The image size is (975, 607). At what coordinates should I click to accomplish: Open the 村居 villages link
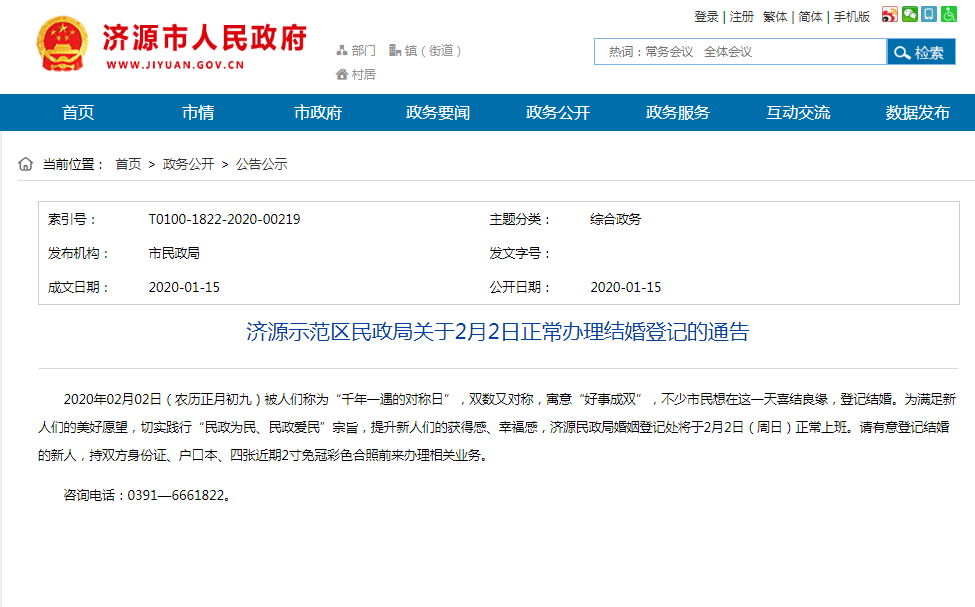click(x=356, y=74)
